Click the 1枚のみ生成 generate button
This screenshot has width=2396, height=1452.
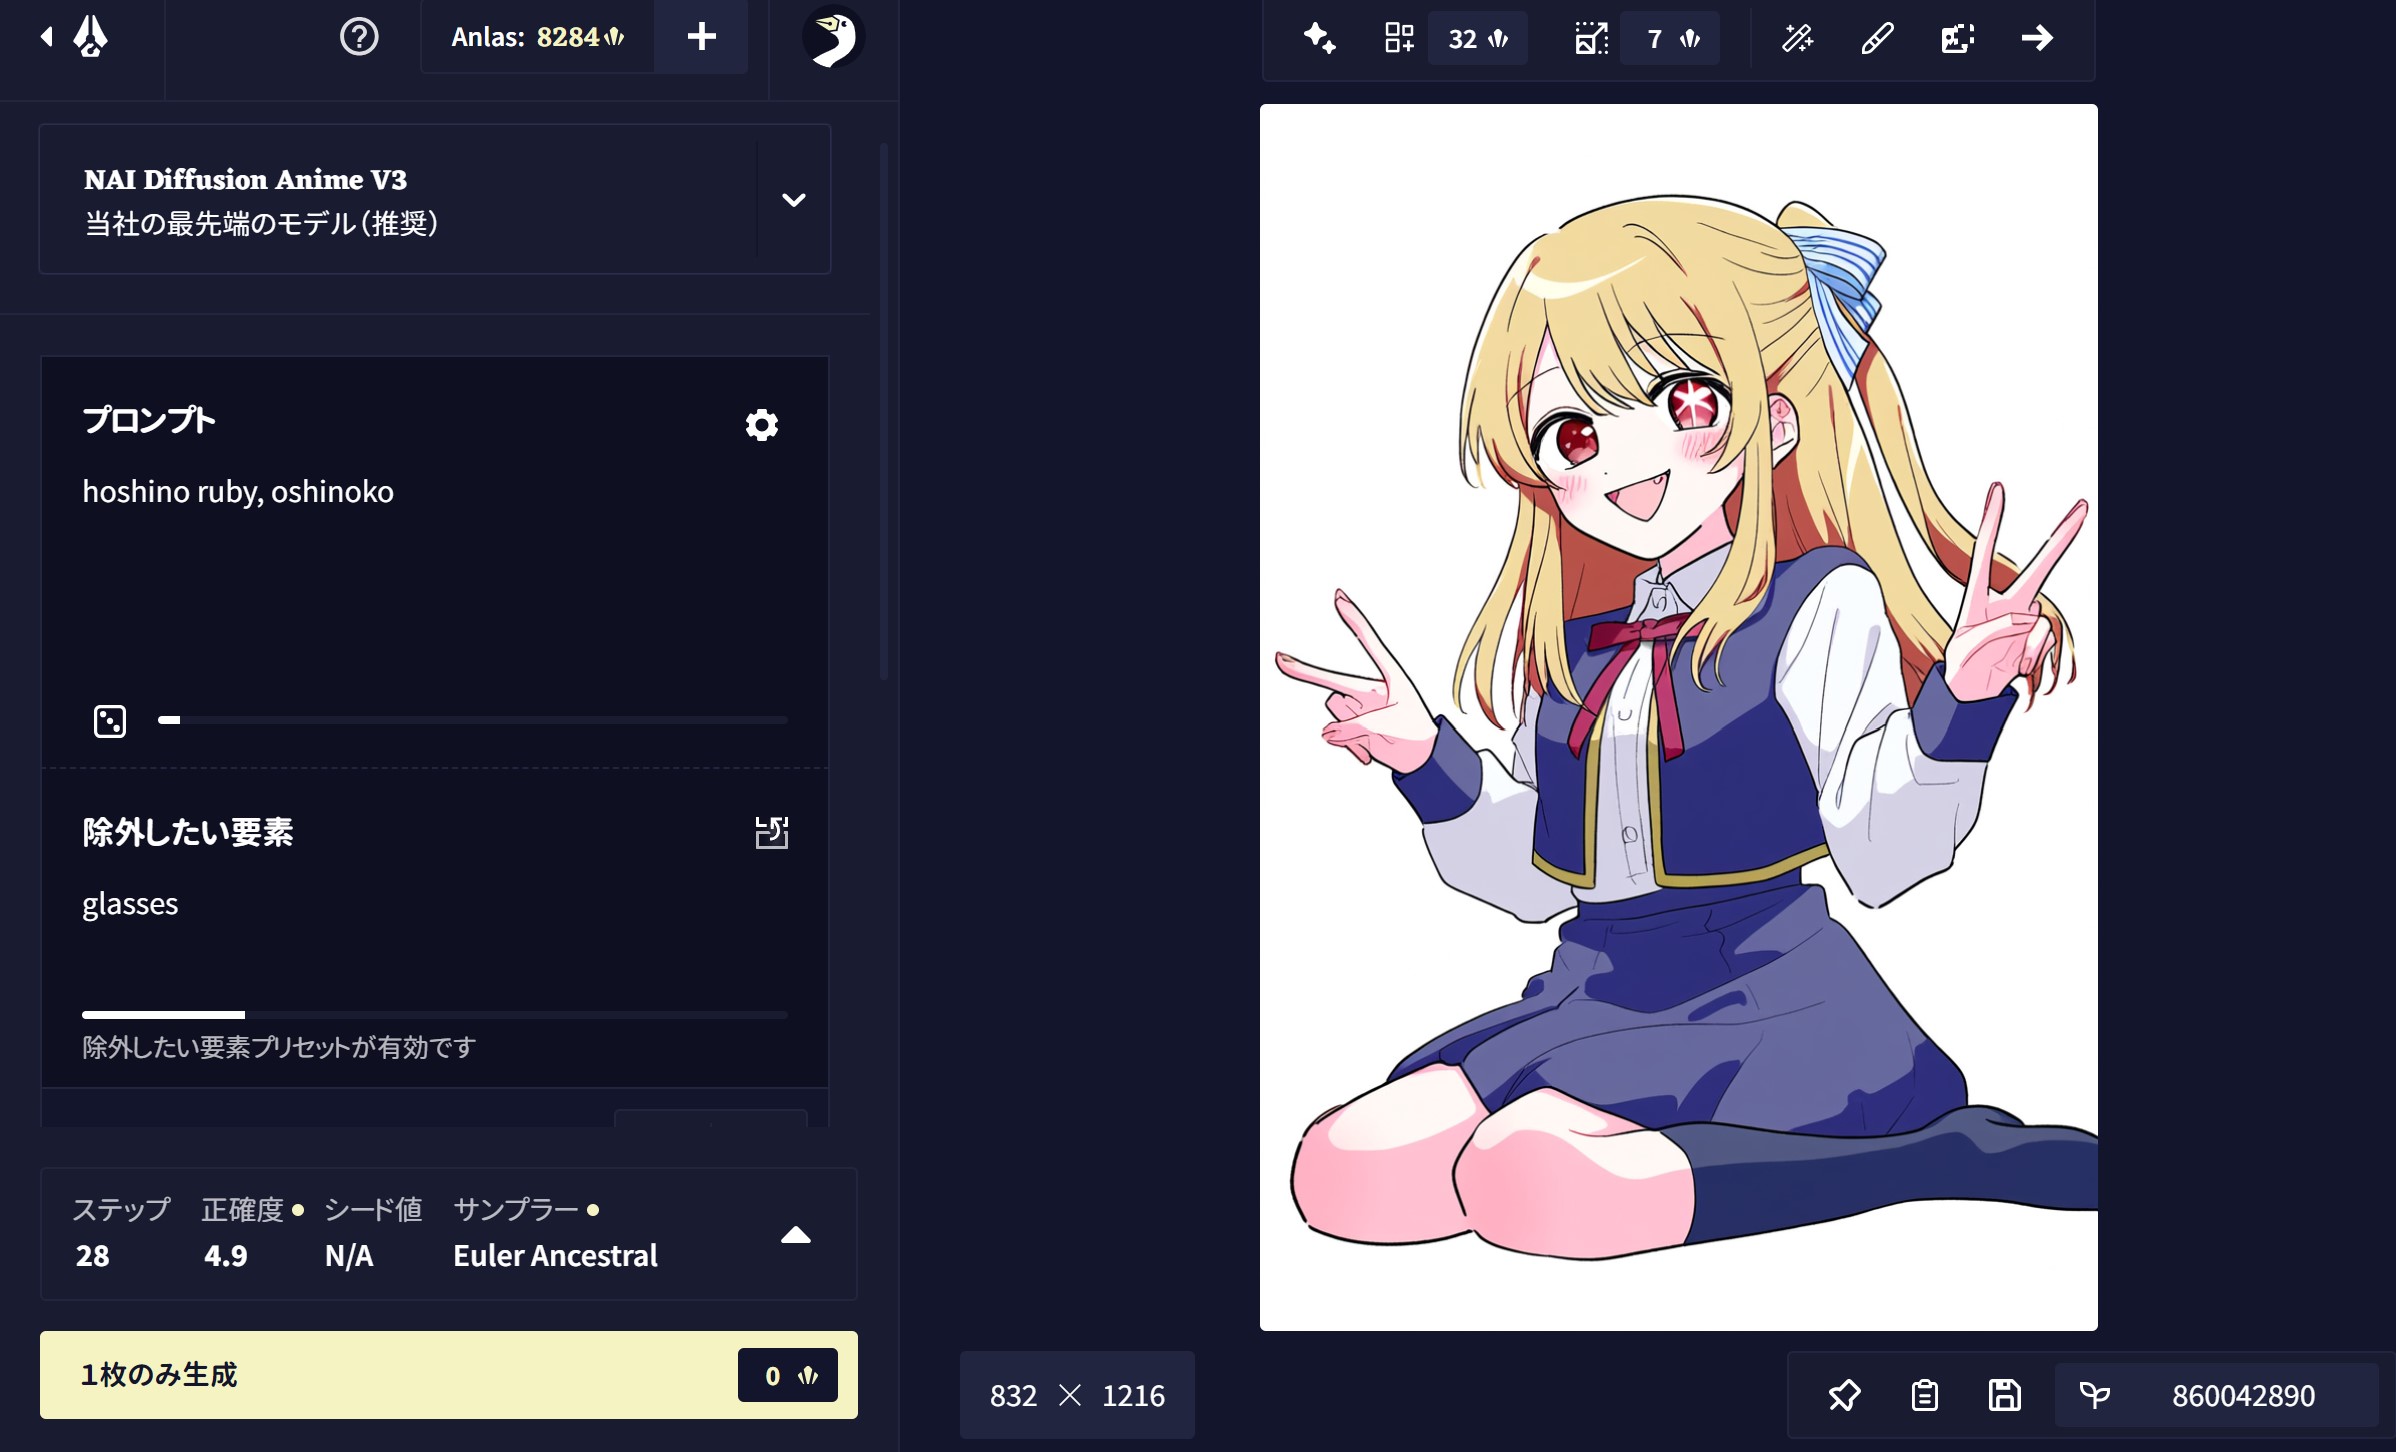click(x=449, y=1375)
